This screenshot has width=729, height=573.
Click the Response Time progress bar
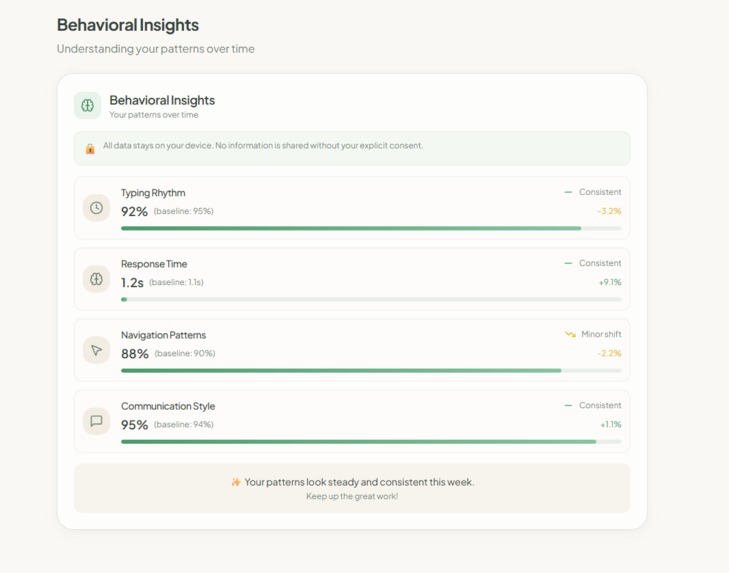[x=371, y=299]
